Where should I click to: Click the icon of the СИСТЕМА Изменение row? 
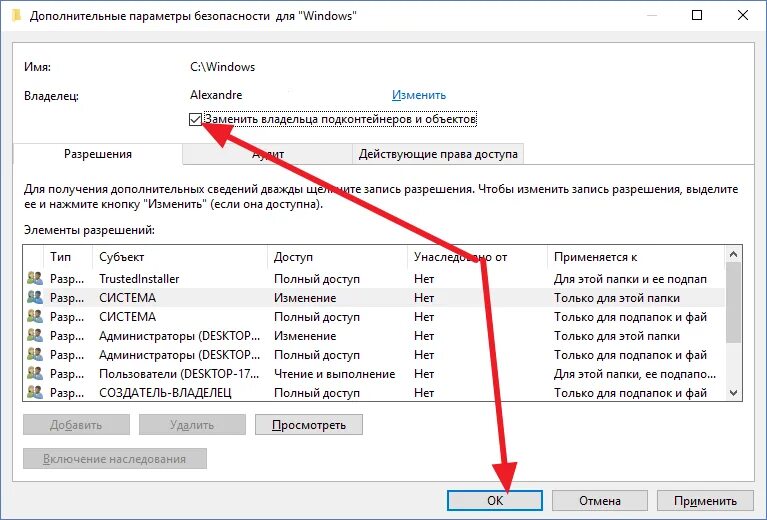(35, 297)
